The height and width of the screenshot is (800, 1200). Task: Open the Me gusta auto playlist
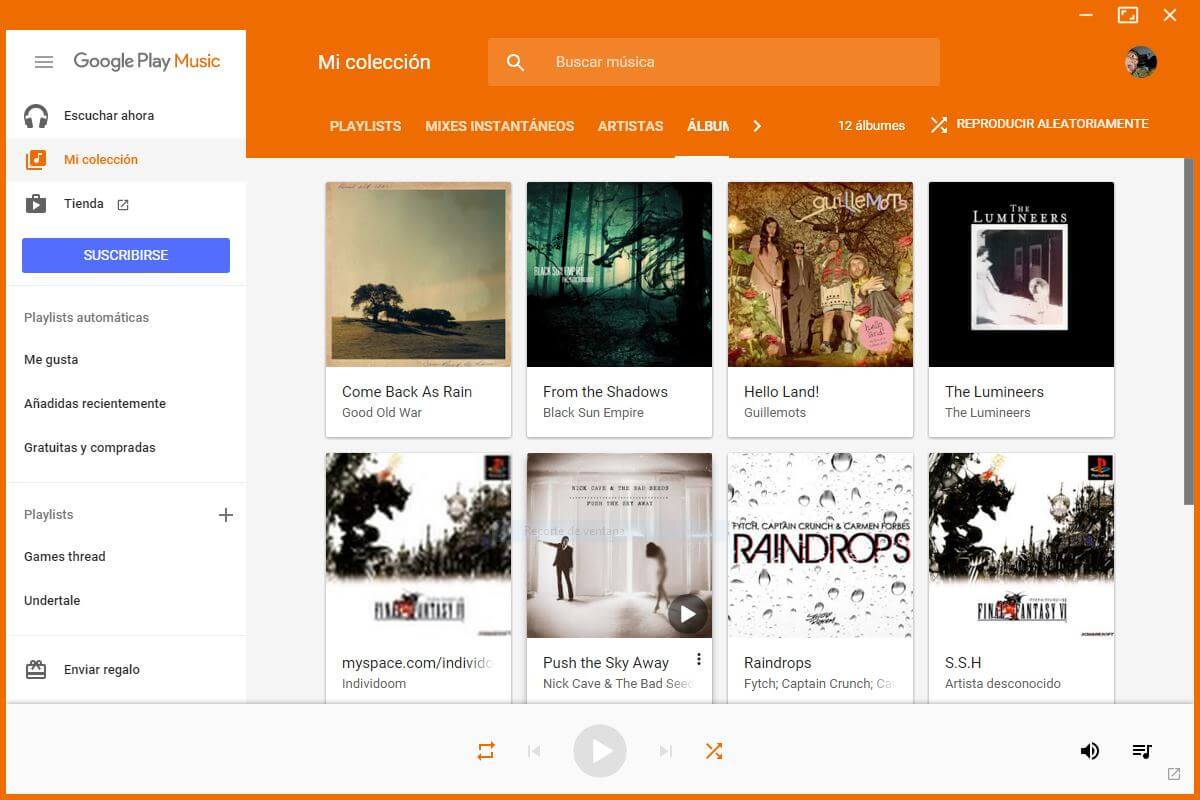(51, 360)
